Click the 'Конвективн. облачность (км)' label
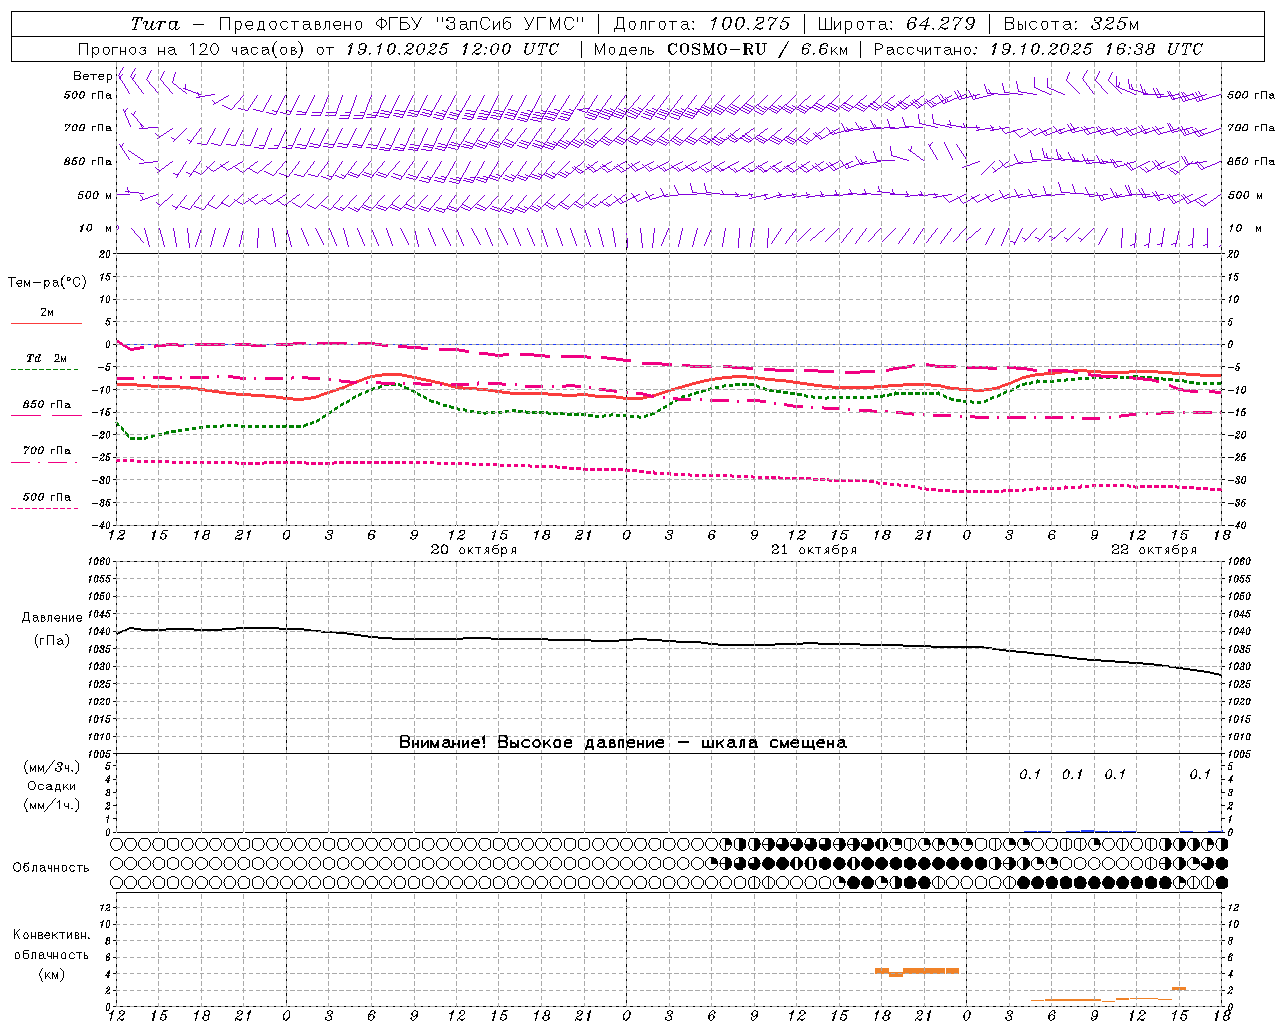 point(51,954)
